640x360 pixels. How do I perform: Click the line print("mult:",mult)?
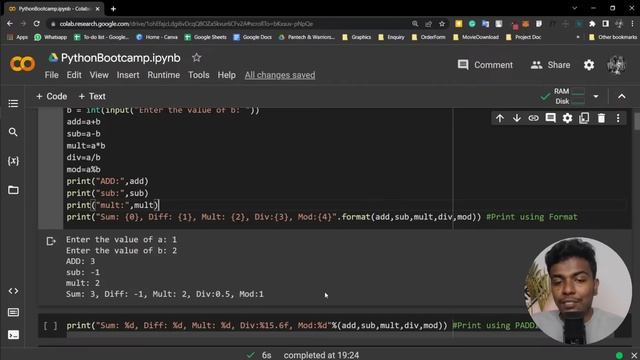(x=112, y=205)
